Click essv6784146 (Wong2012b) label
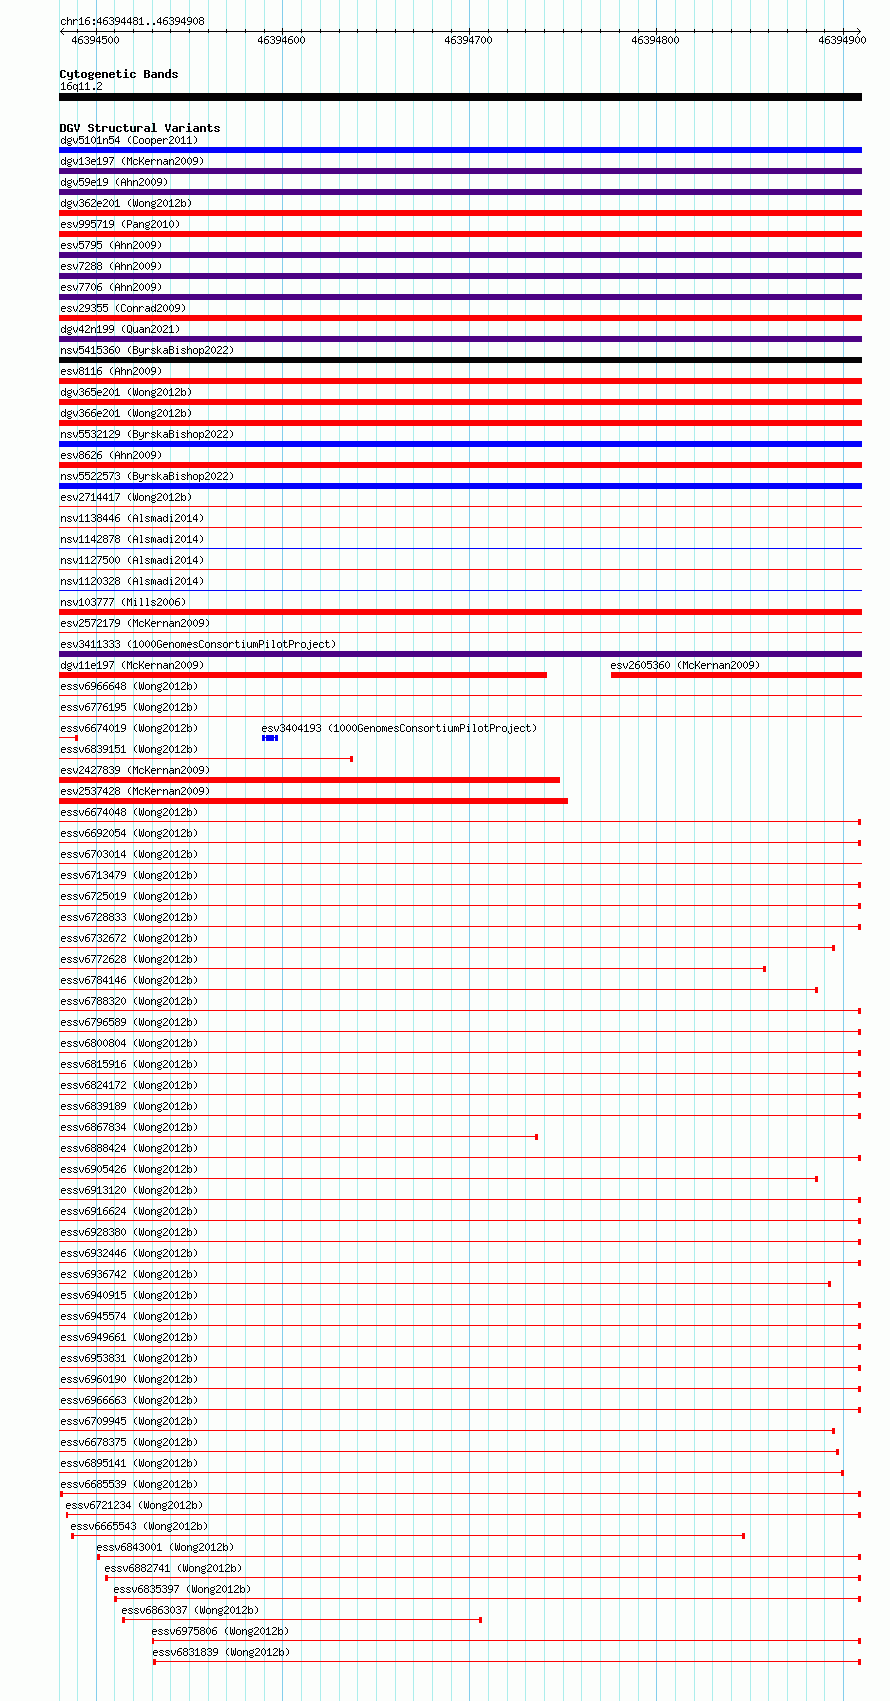 pos(129,980)
